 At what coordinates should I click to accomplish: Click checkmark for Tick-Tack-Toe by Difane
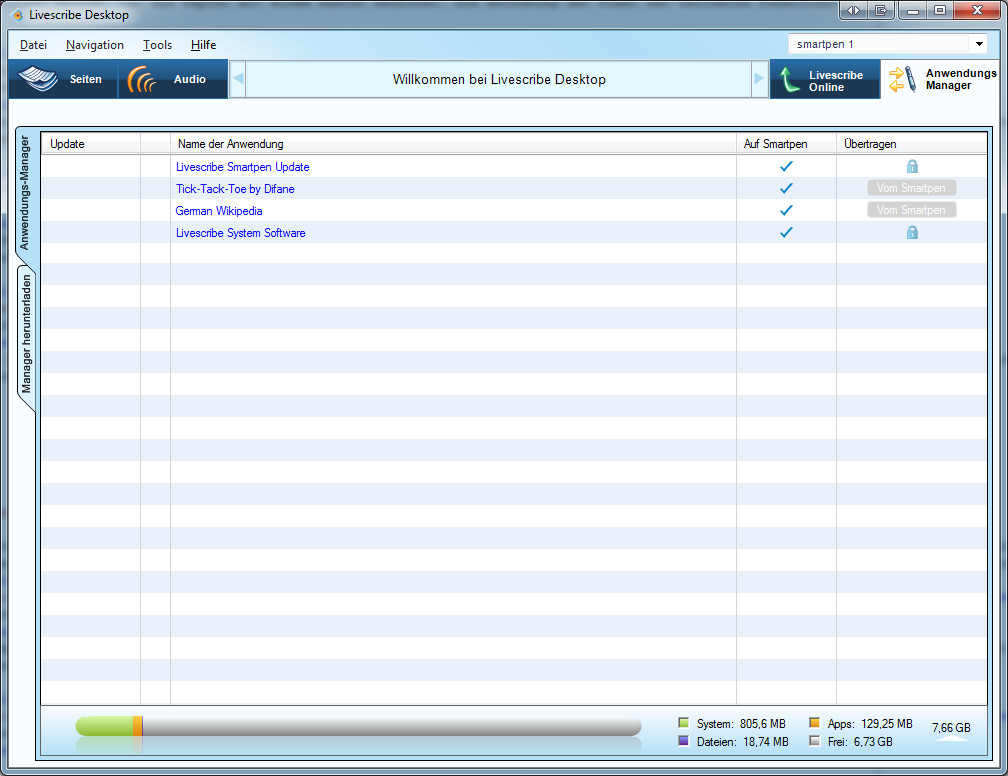point(786,188)
